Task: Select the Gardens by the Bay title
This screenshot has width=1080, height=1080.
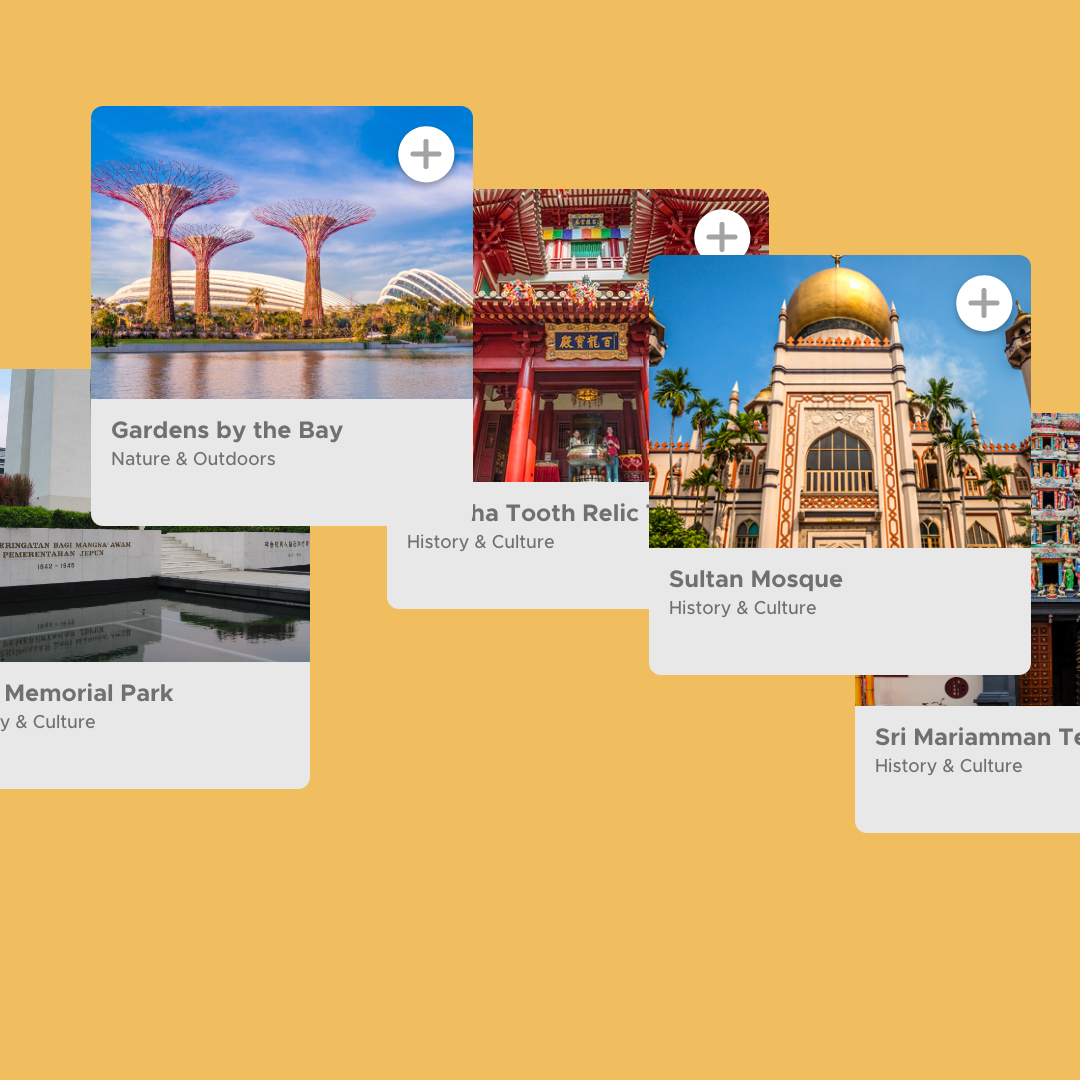Action: (x=228, y=430)
